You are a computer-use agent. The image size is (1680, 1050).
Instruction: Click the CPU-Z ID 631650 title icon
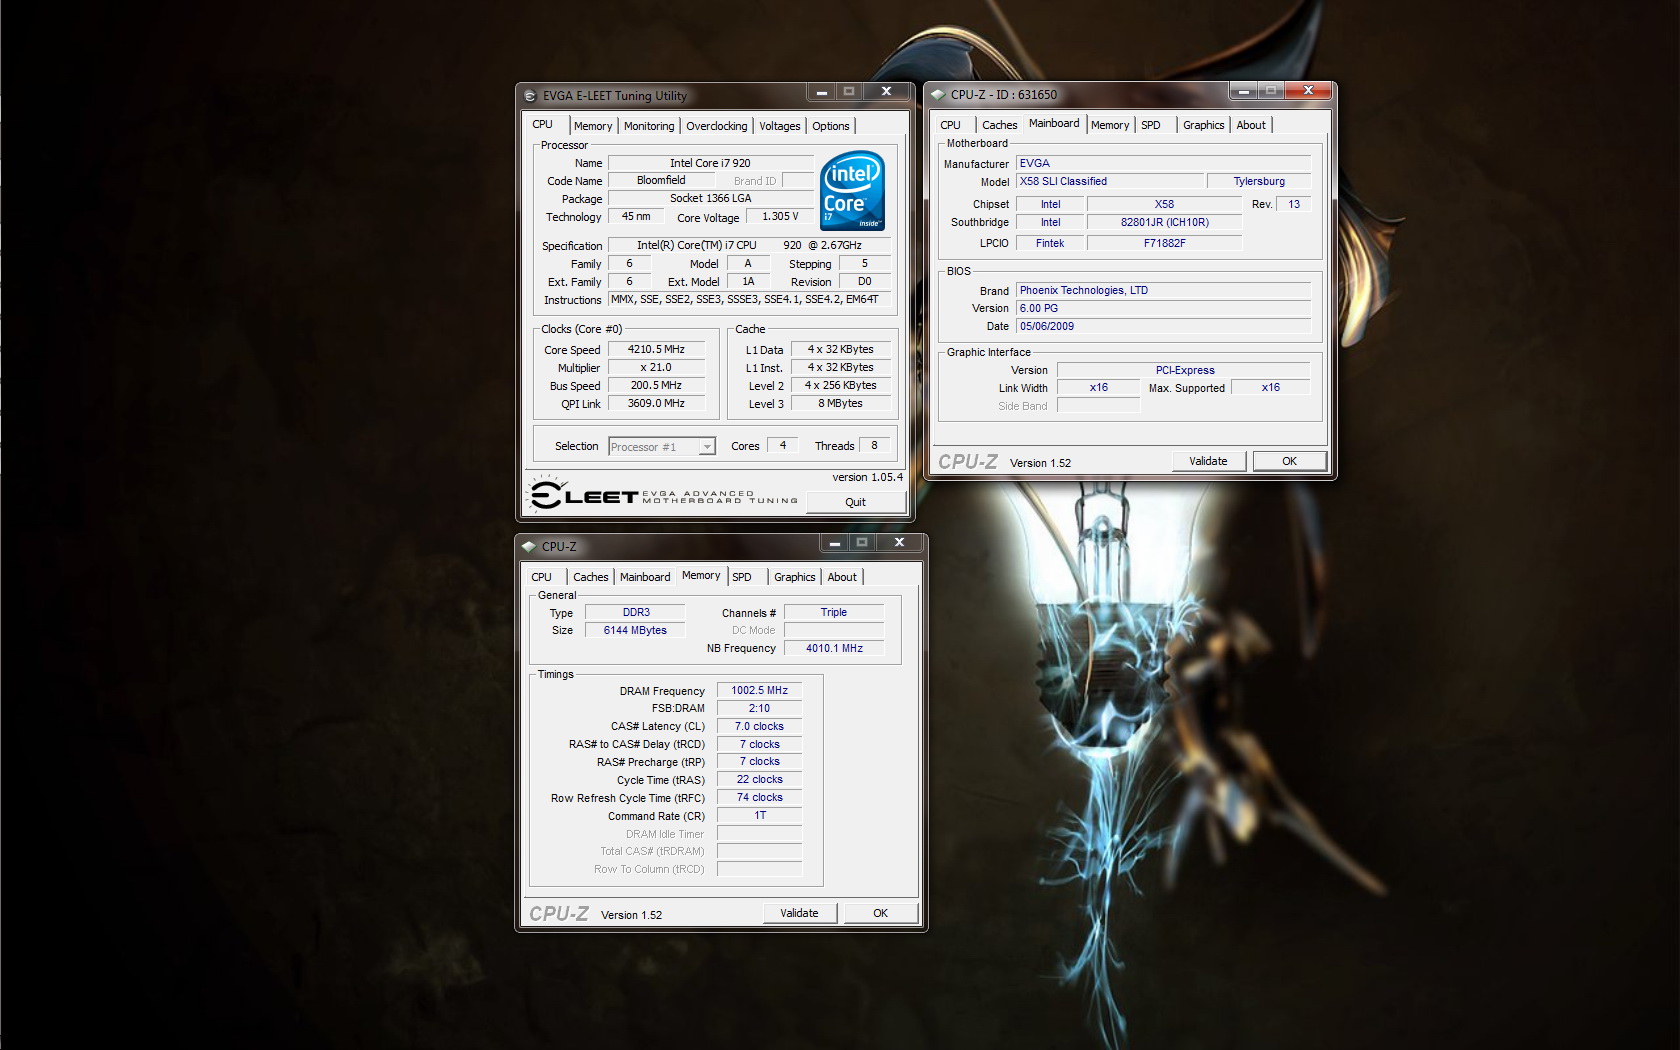coord(938,95)
